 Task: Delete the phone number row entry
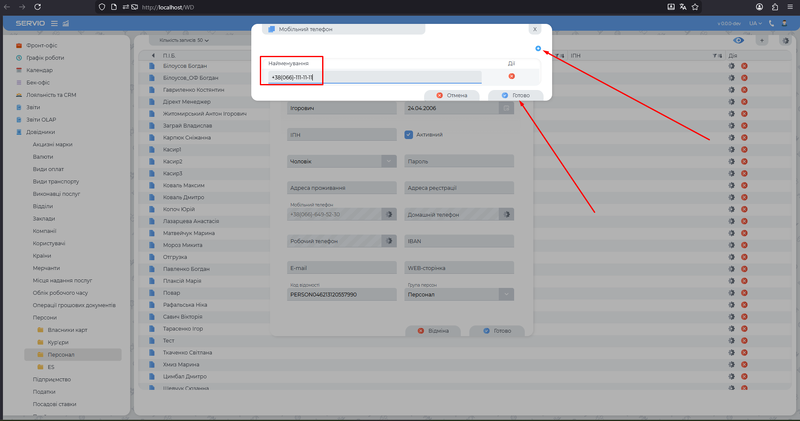click(511, 76)
